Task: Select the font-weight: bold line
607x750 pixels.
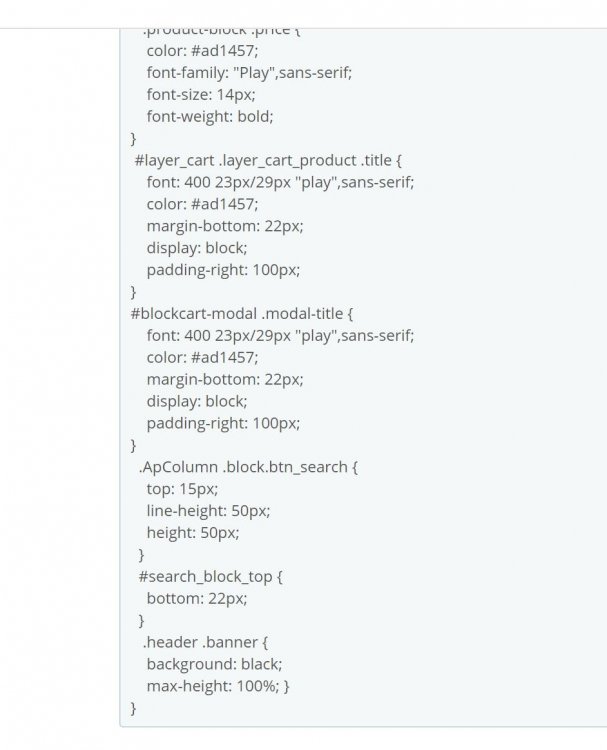Action: pyautogui.click(x=209, y=116)
